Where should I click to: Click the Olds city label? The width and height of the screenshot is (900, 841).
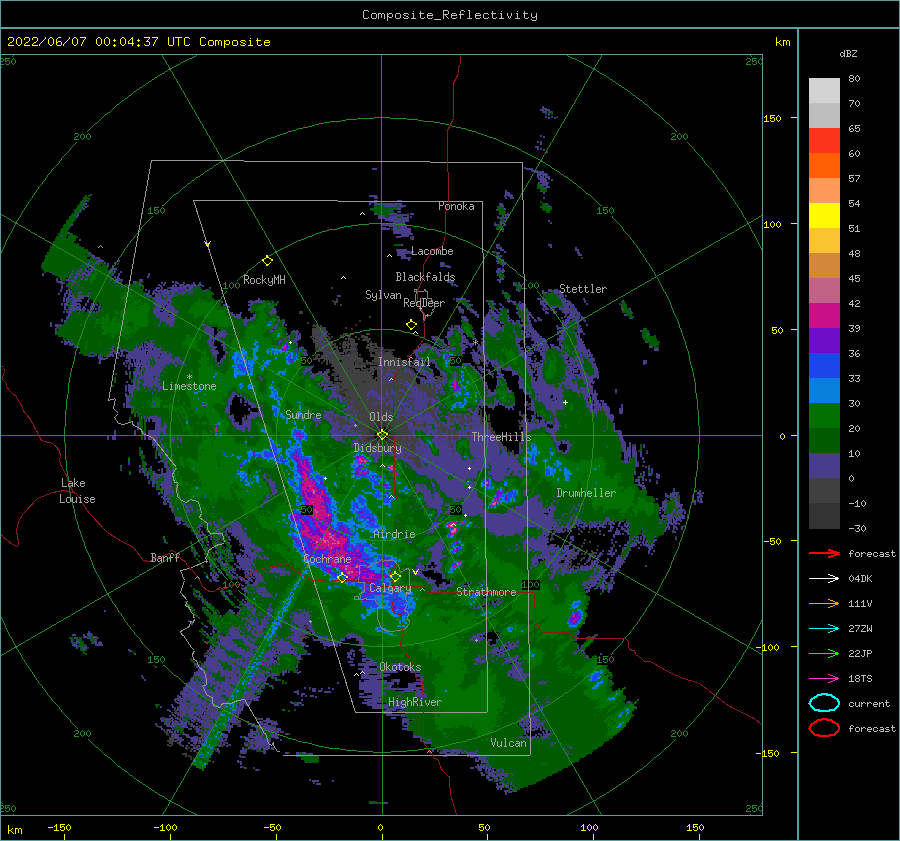point(381,417)
